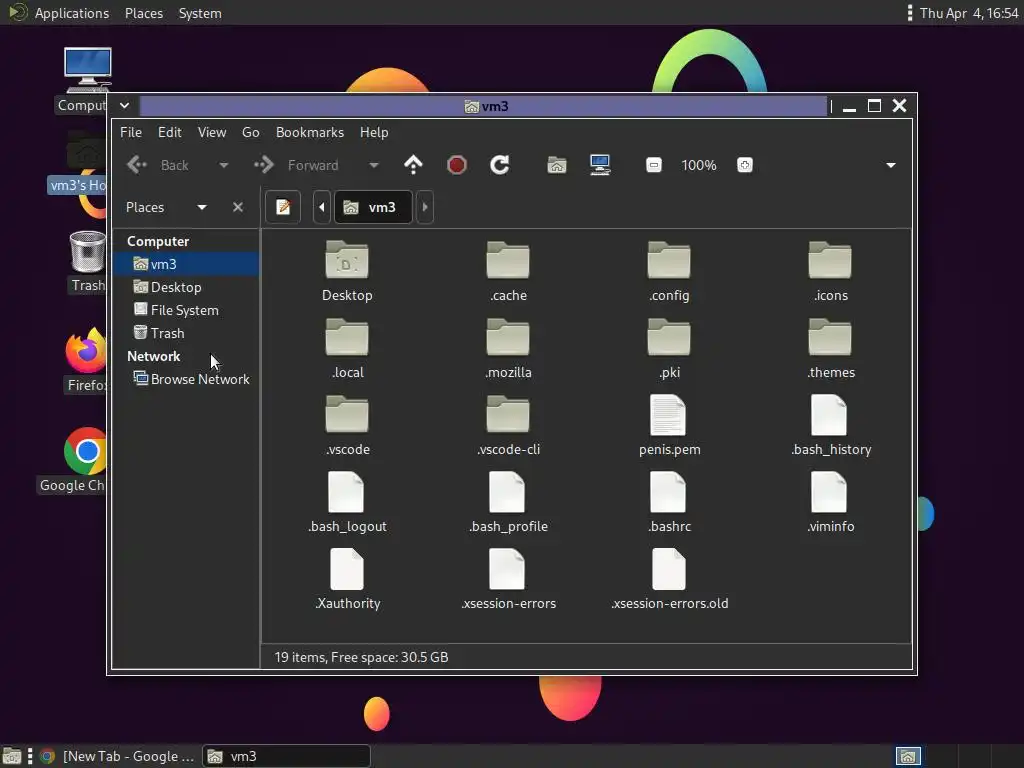The height and width of the screenshot is (768, 1024).
Task: Select the .xsession-errors file
Action: [507, 569]
